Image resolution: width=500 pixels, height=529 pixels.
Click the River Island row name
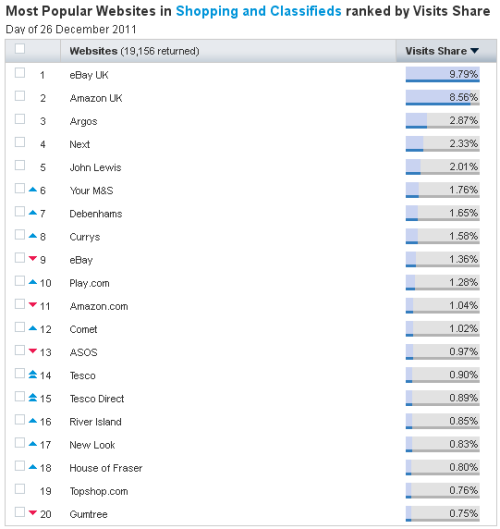95,422
